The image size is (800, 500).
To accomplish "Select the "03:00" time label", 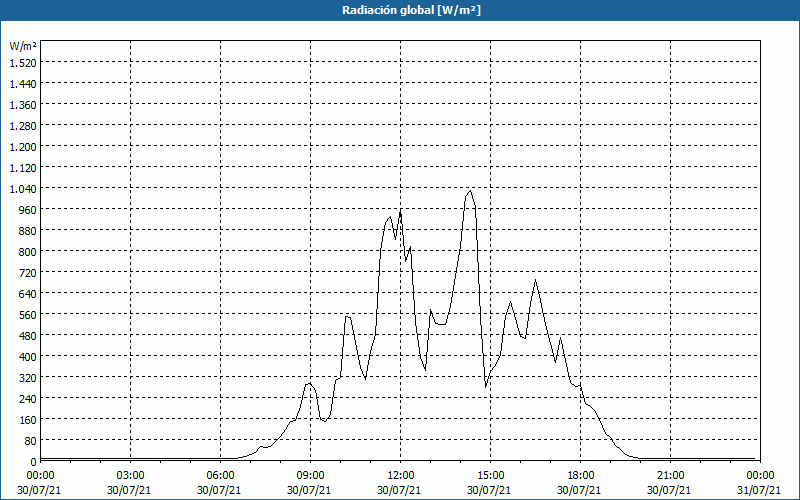I will (131, 476).
